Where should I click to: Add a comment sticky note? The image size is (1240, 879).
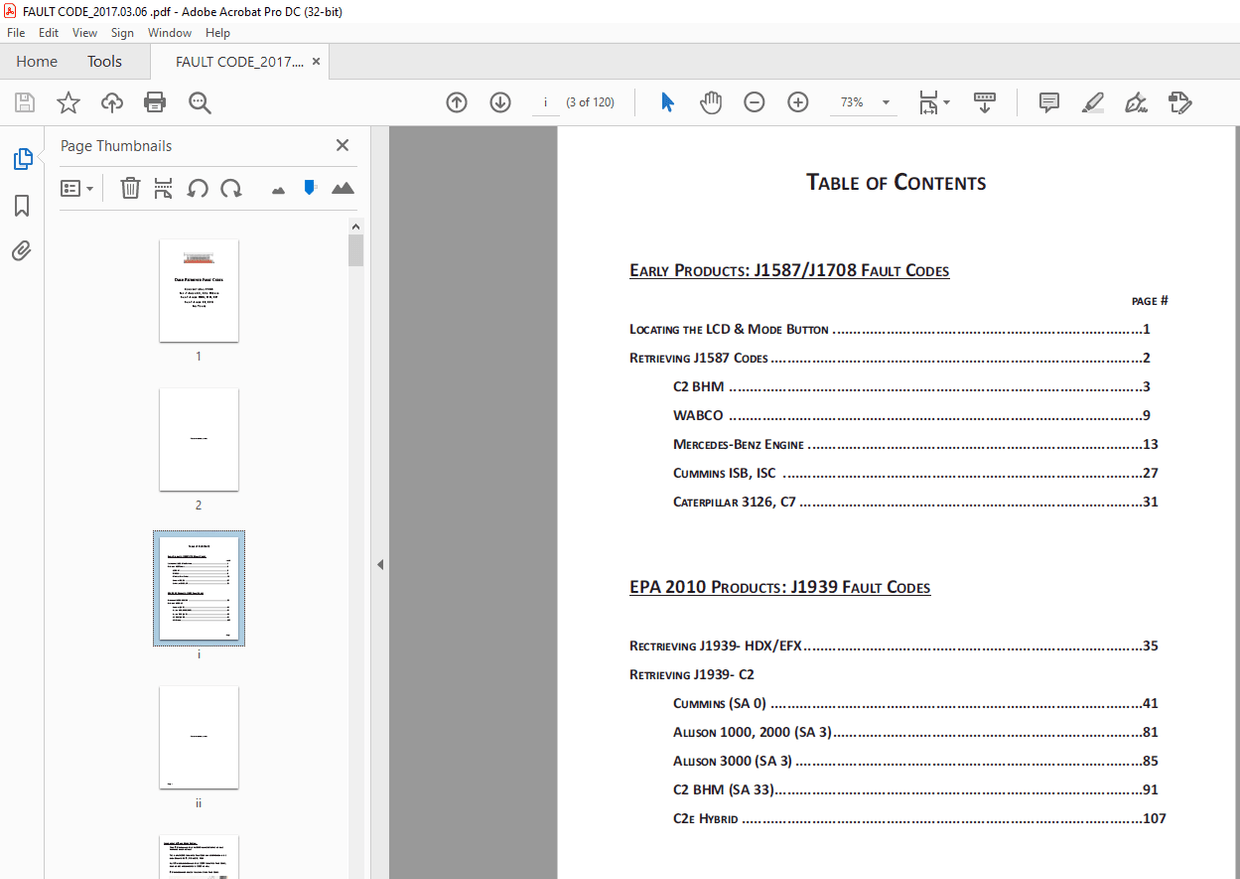click(x=1049, y=102)
